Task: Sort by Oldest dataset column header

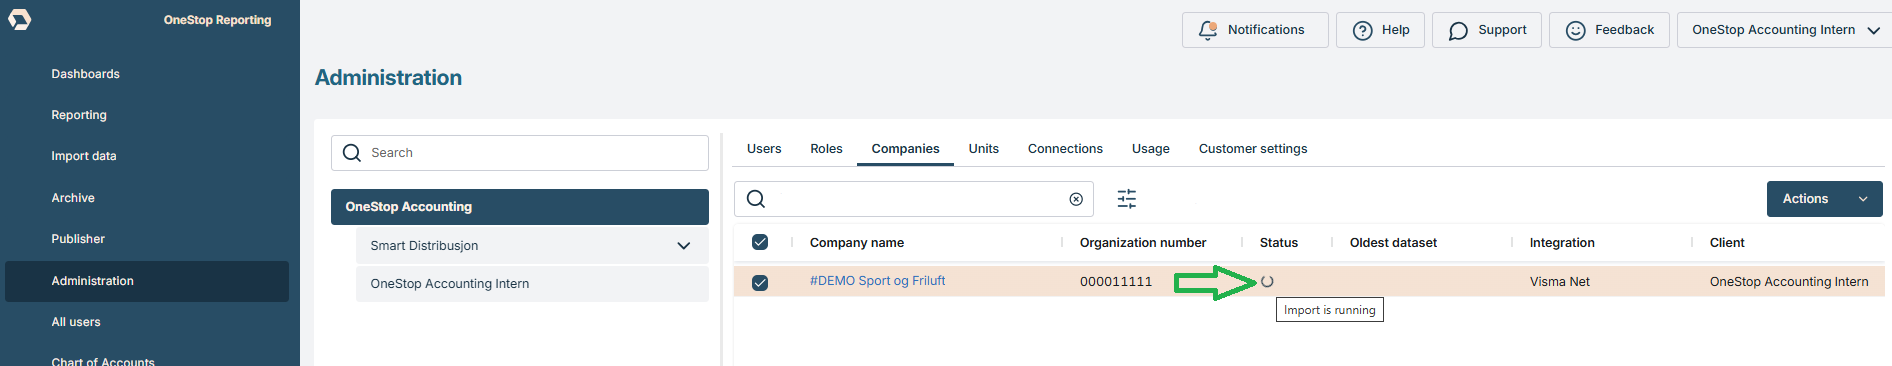Action: click(1393, 243)
